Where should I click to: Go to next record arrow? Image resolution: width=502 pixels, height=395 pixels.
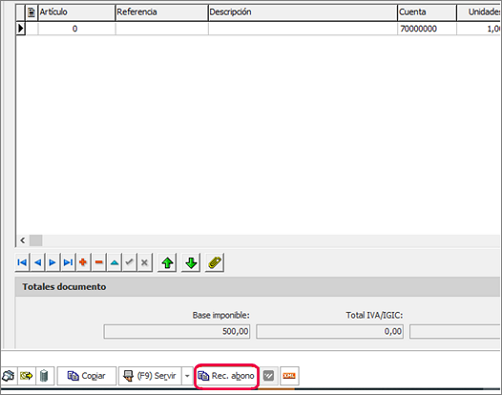(x=52, y=263)
